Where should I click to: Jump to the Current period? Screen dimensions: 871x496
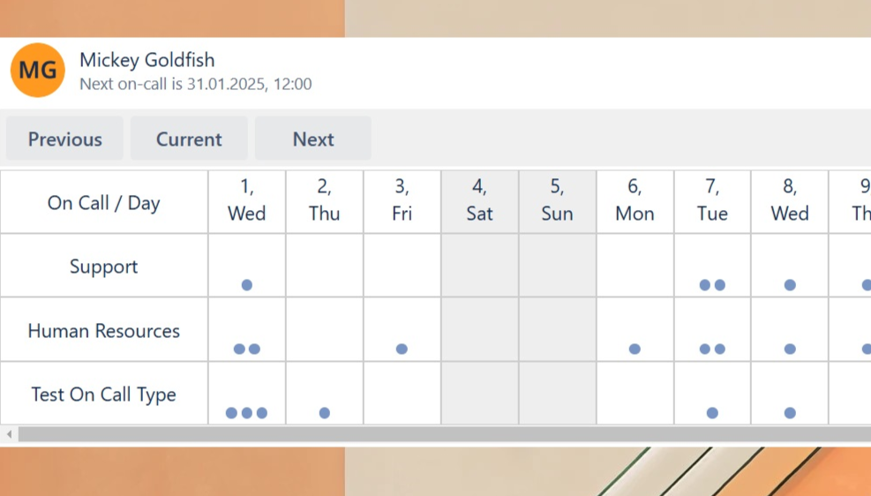click(189, 139)
